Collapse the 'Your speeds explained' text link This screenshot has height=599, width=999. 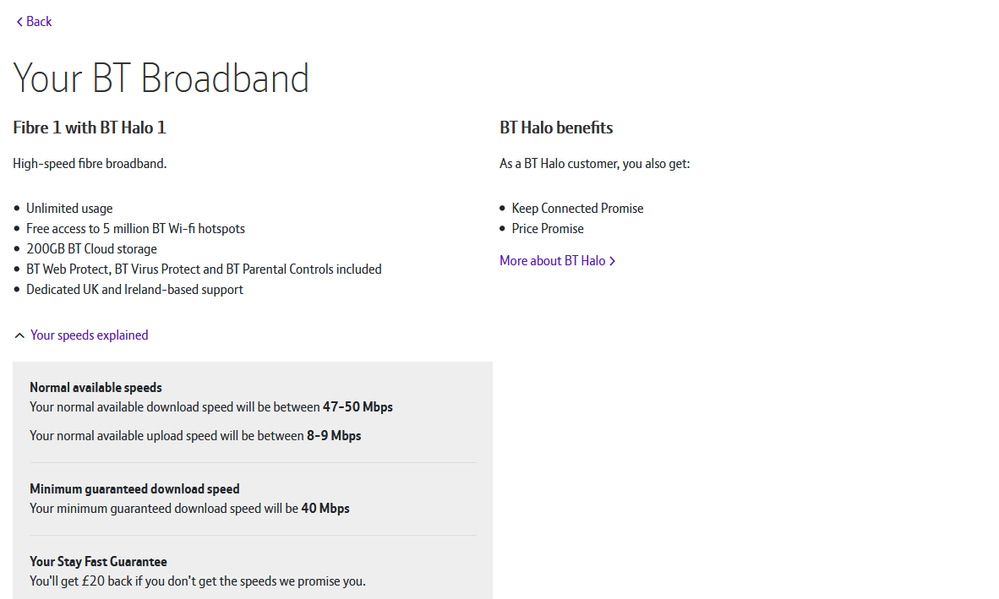[x=89, y=336]
